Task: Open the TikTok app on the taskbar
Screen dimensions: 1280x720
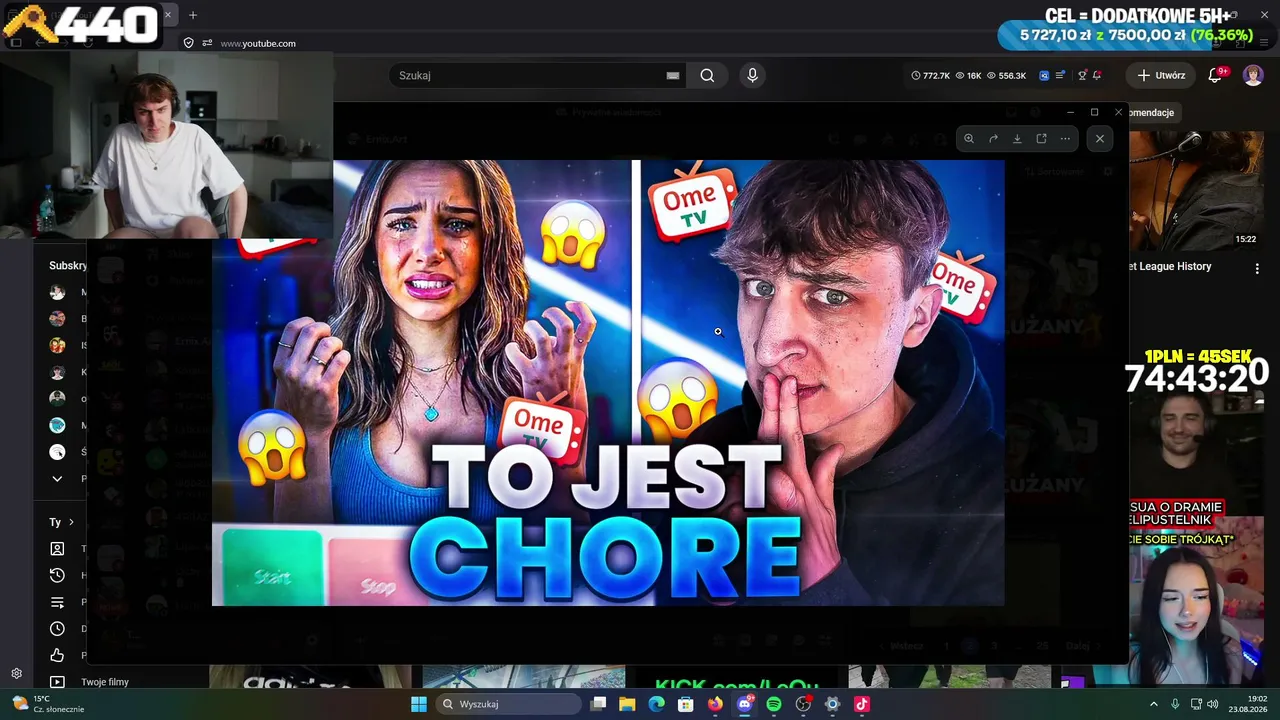Action: [x=862, y=704]
